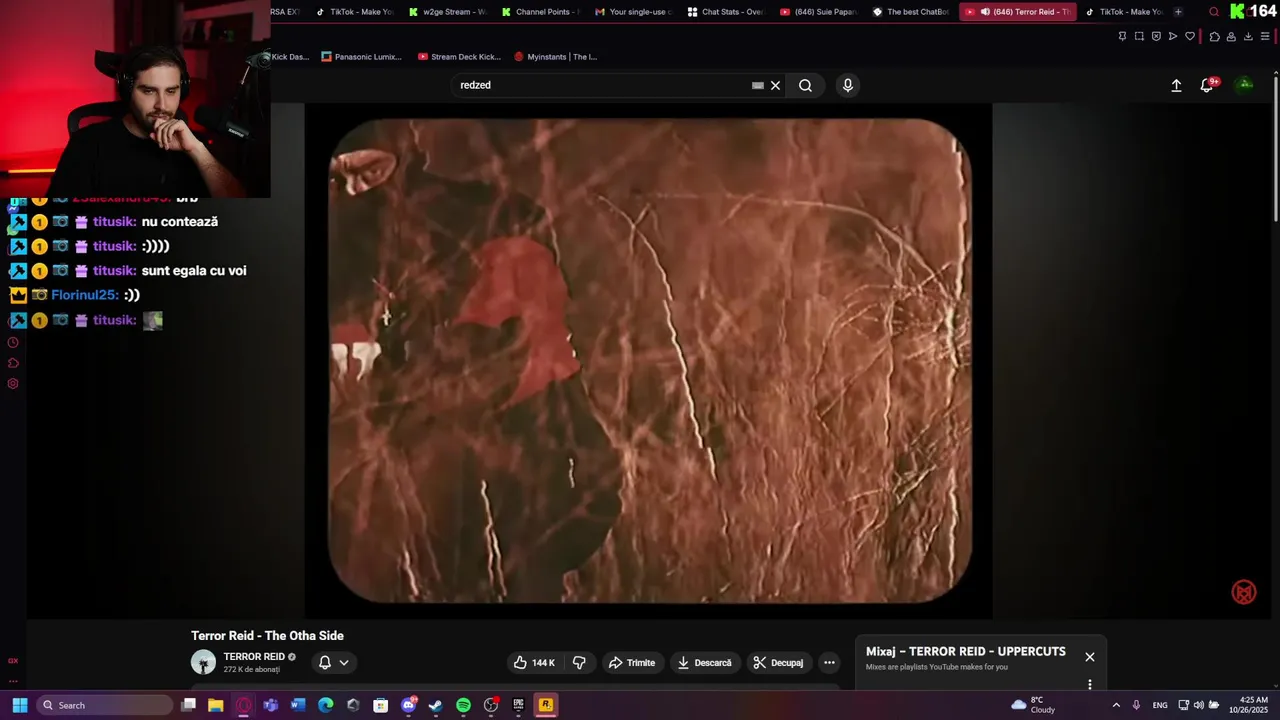This screenshot has height=720, width=1280.
Task: Click the Windows taskbar Search box
Action: tap(104, 705)
